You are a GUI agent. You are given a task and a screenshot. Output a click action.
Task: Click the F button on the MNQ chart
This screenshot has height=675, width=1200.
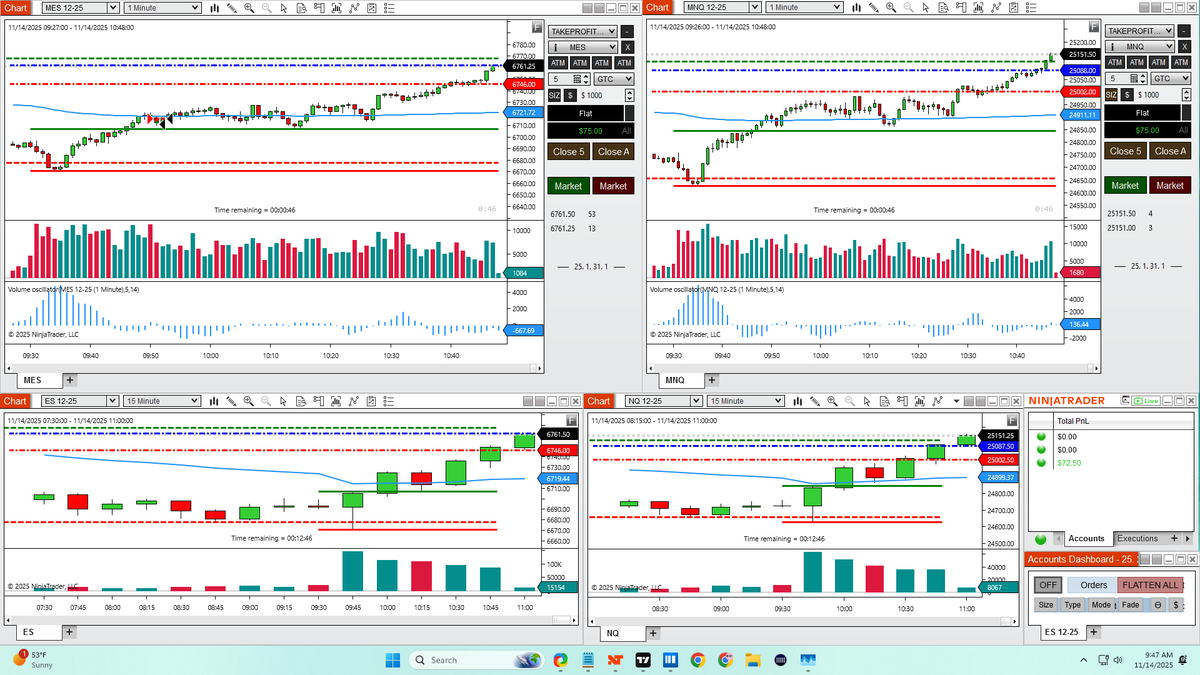coord(1094,27)
